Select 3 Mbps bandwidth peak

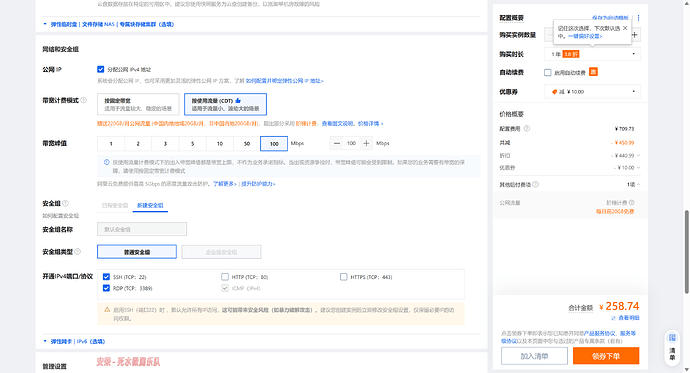[165, 143]
